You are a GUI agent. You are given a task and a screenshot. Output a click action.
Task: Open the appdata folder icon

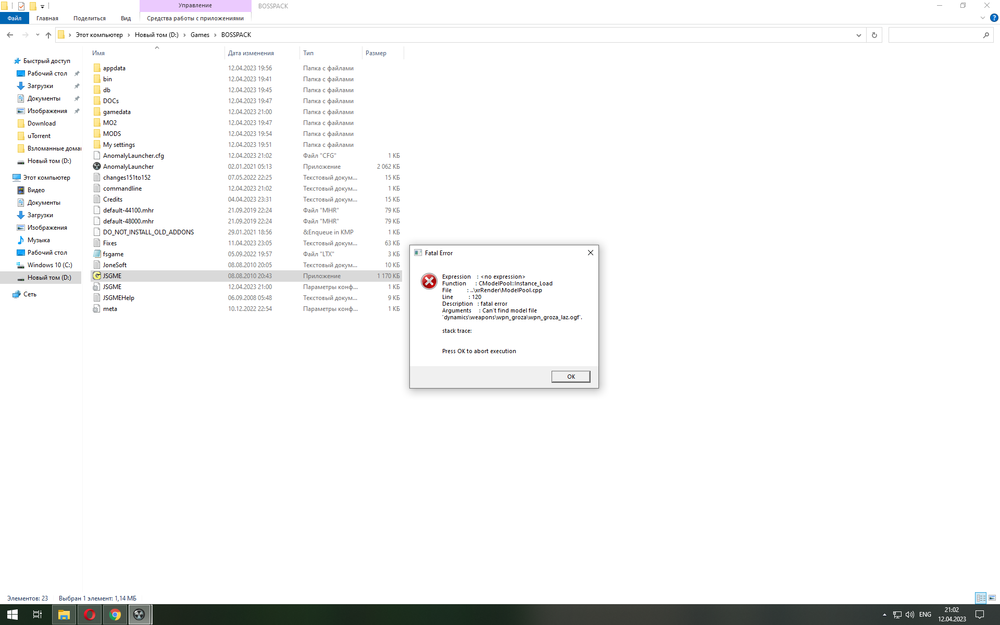tap(97, 68)
